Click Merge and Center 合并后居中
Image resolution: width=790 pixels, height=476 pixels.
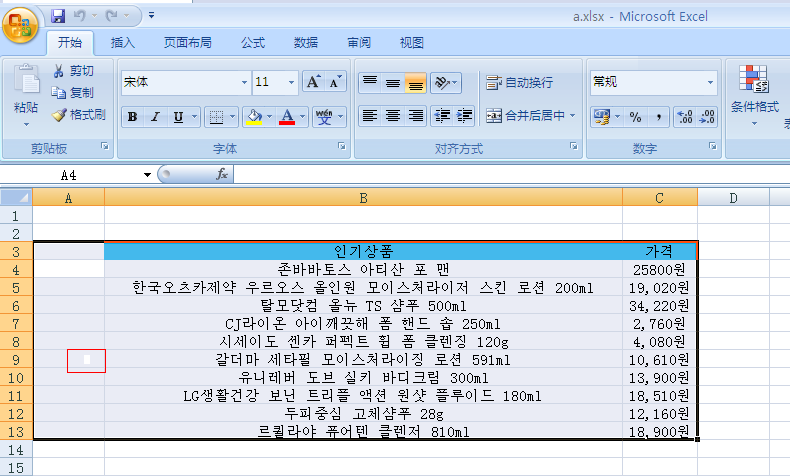(x=525, y=115)
